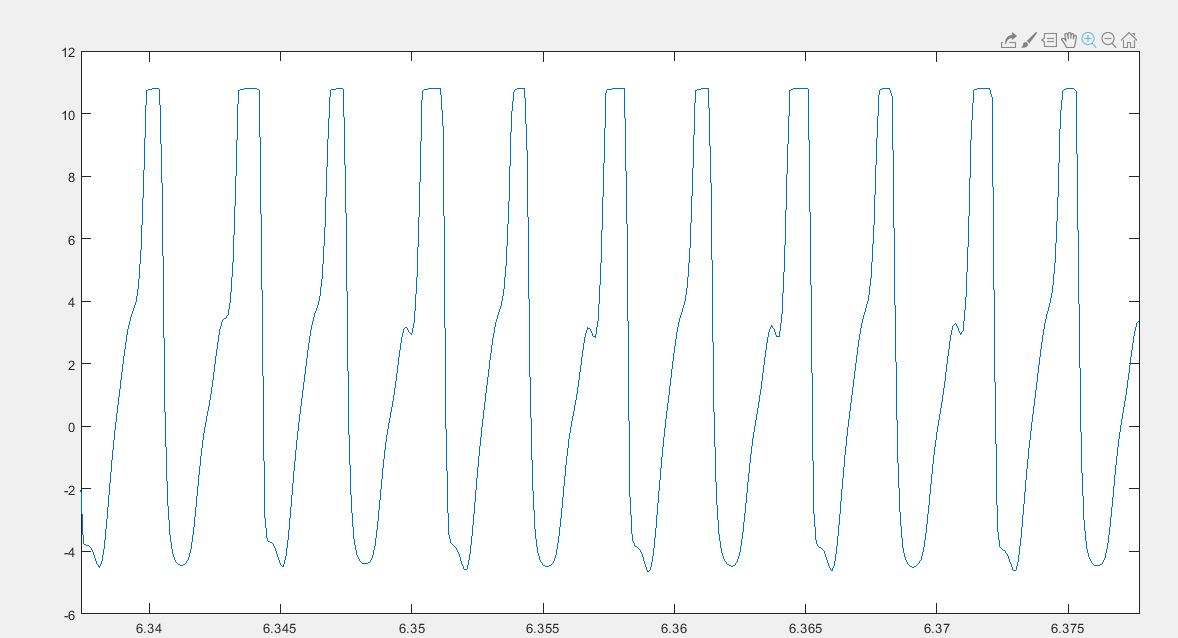The height and width of the screenshot is (638, 1178).
Task: Click the y-axis tick label 8
Action: [71, 177]
